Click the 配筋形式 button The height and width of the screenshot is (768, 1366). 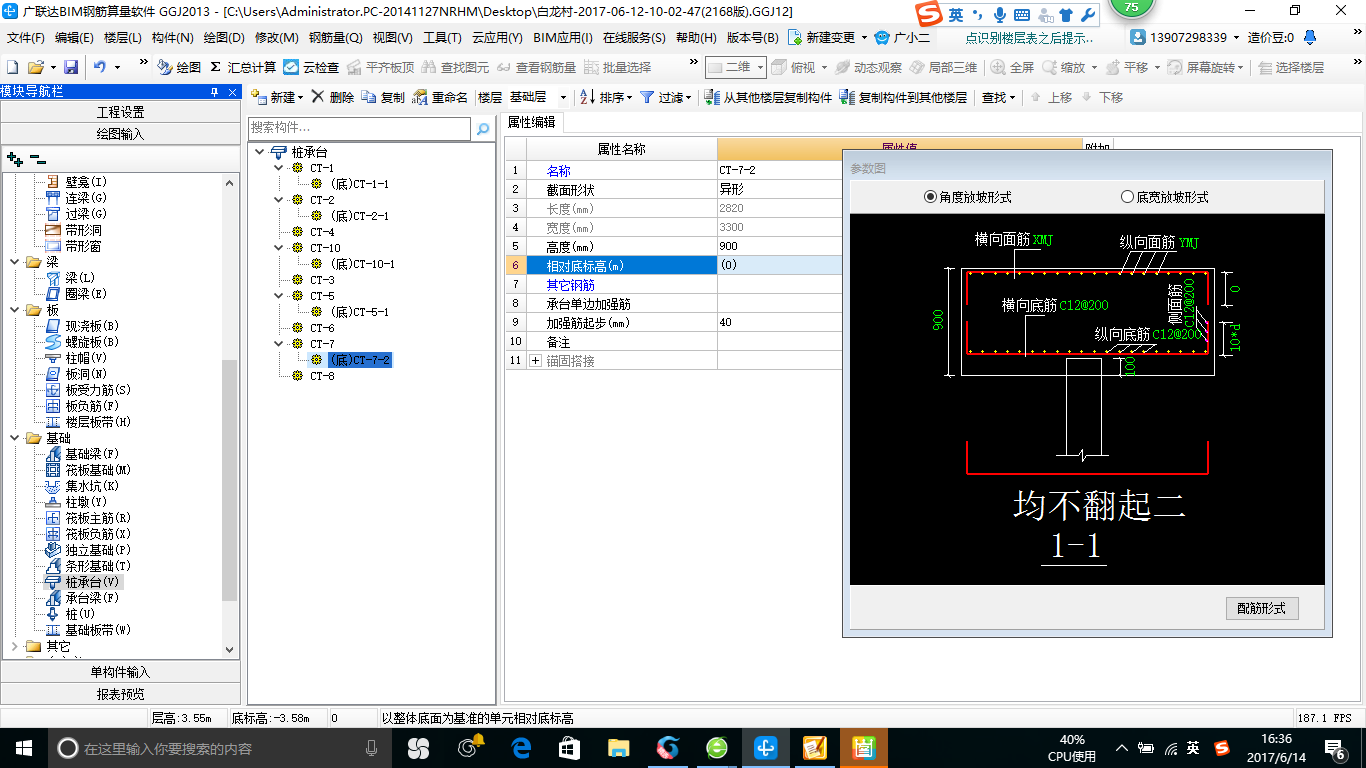tap(1261, 608)
